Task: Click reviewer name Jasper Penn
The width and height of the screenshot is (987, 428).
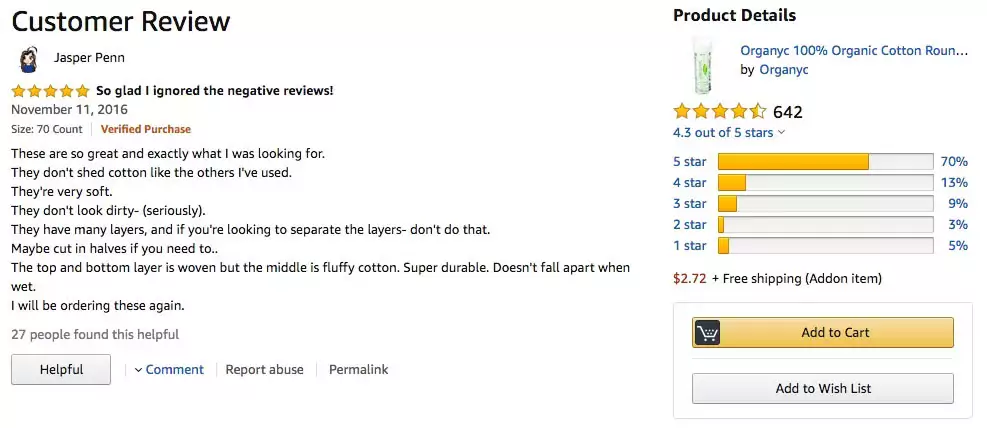Action: pyautogui.click(x=89, y=58)
